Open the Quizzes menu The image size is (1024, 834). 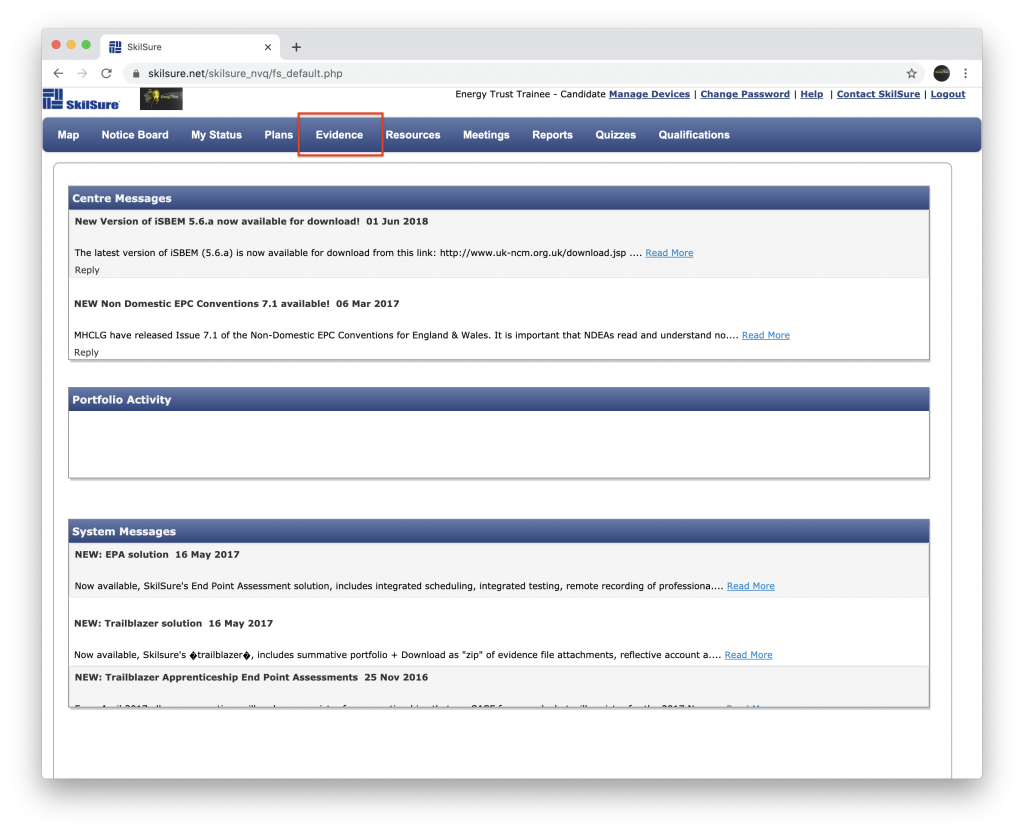coord(615,135)
